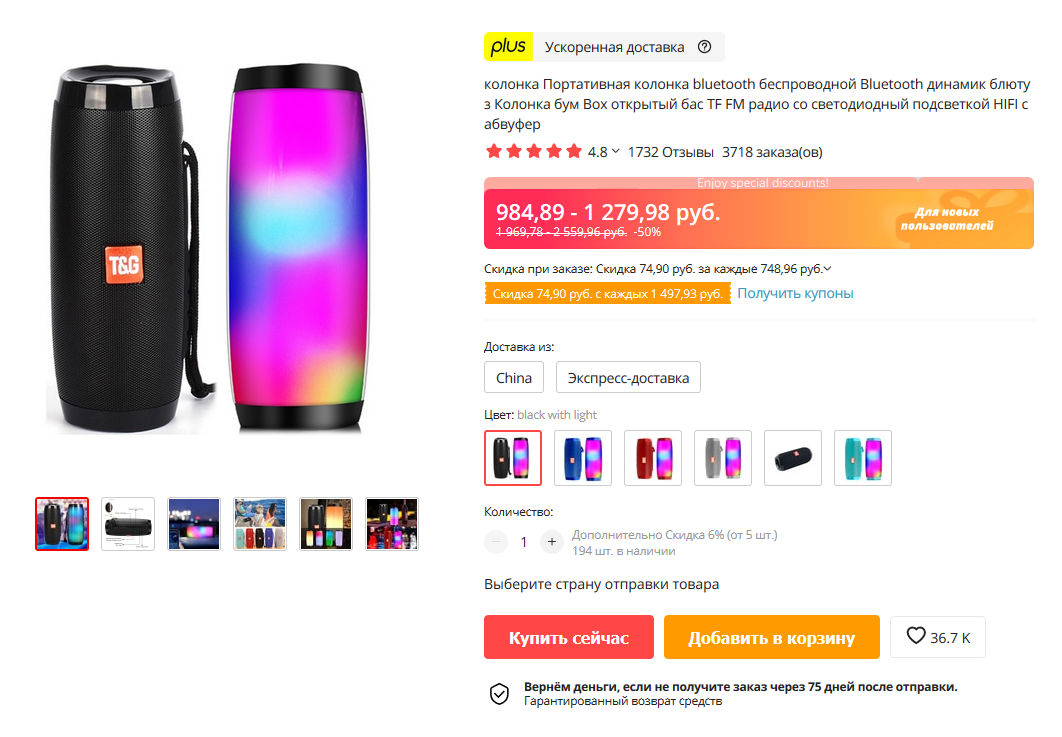Click the heart wishlist icon
Screen dimensions: 1062x737
[916, 636]
